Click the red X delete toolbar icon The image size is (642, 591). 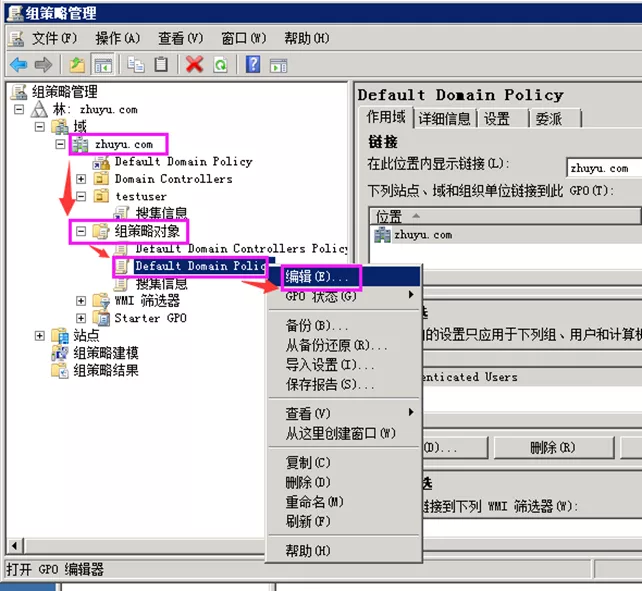[x=194, y=65]
